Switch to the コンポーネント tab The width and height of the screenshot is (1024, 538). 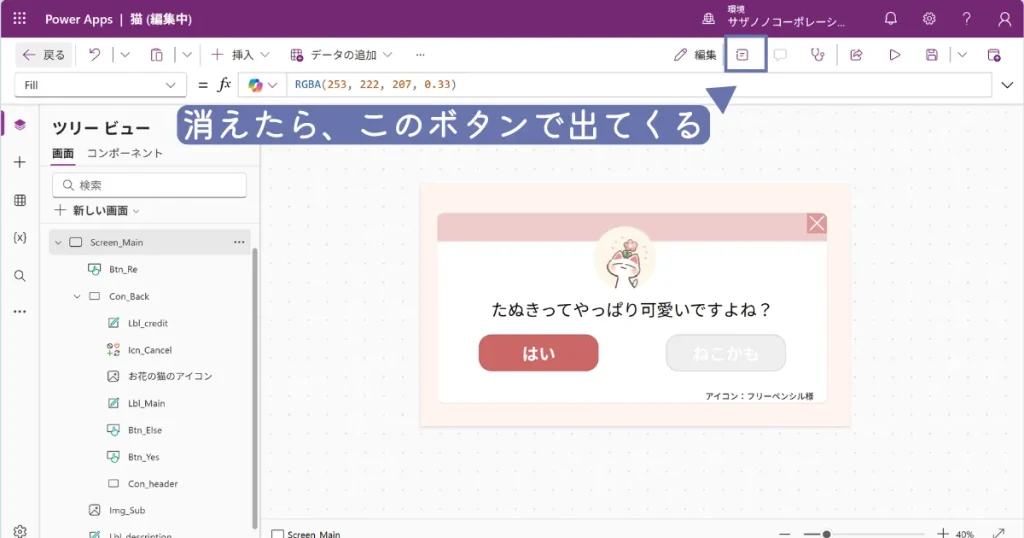tap(125, 153)
